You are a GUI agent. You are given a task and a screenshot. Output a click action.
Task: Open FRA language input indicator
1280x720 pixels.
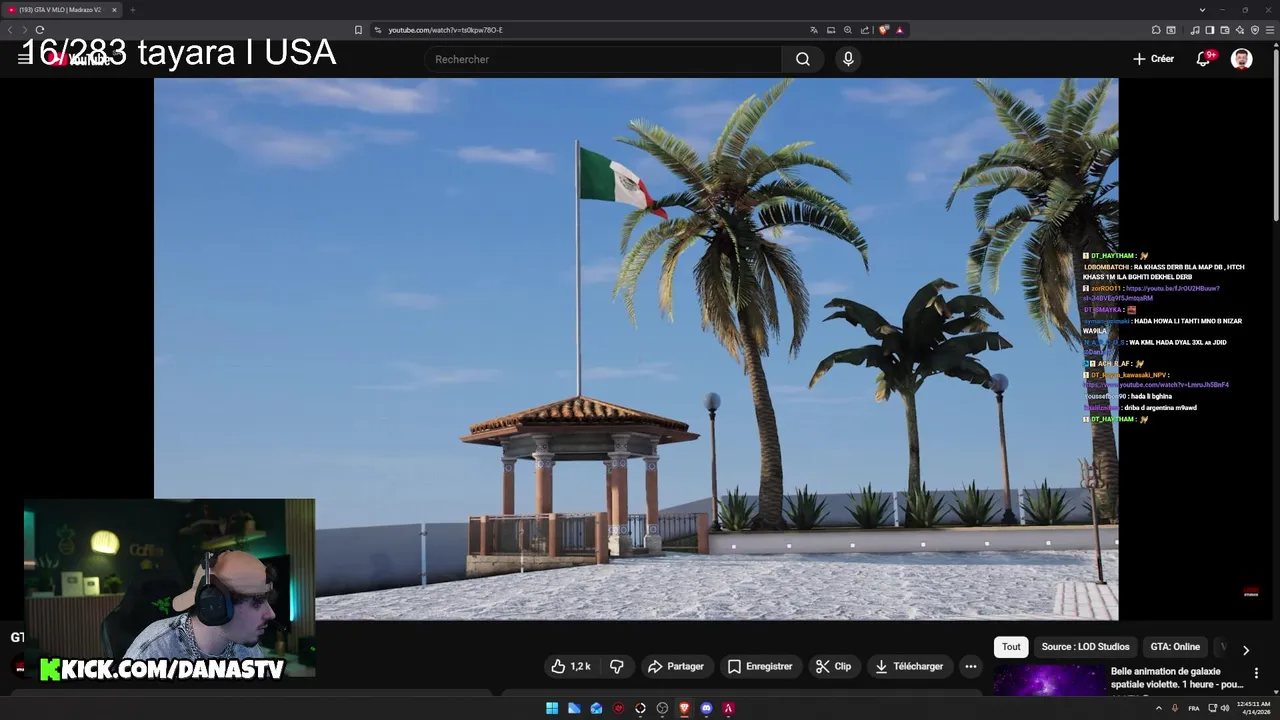1194,708
